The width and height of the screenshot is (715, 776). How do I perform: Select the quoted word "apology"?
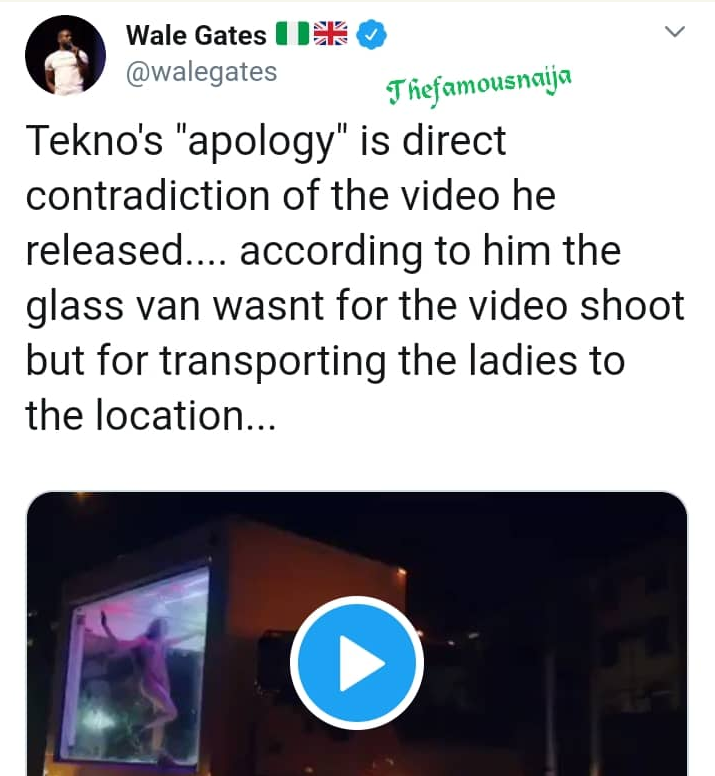[265, 142]
